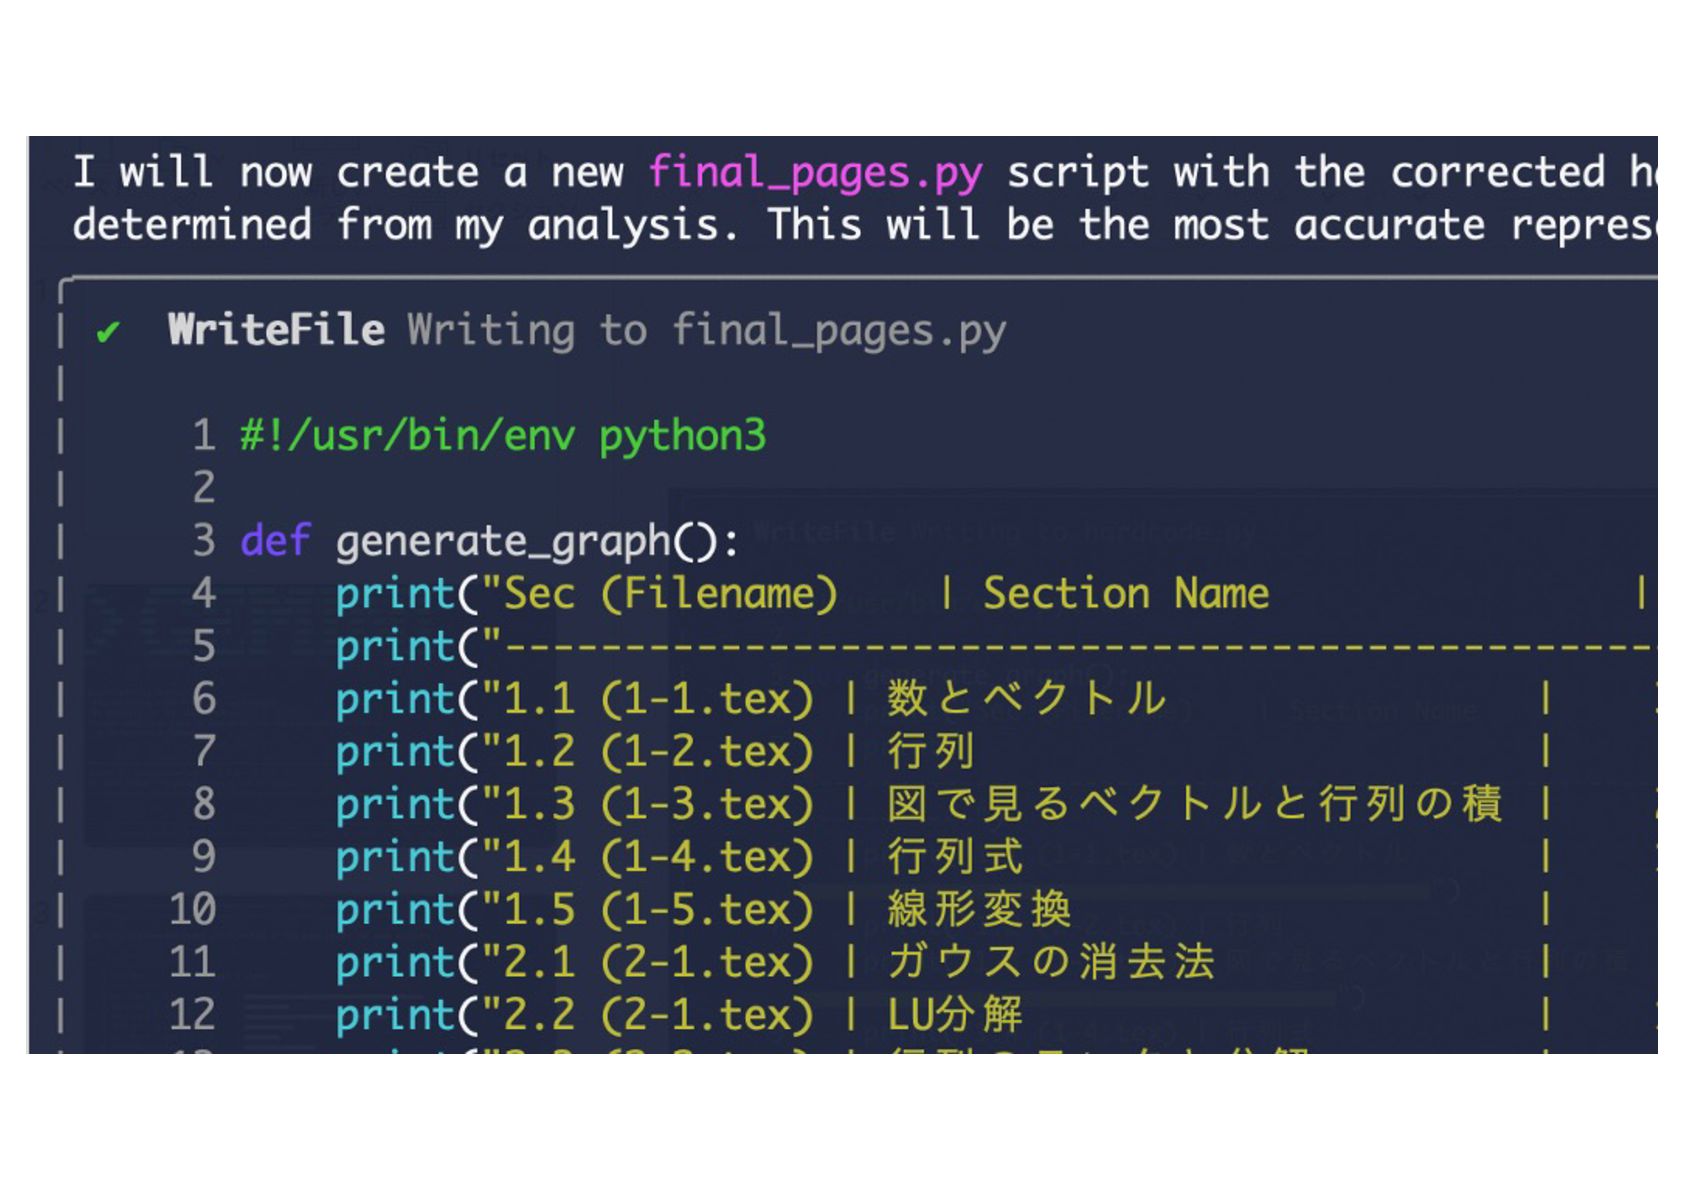Click the purple def keyword

tap(275, 541)
